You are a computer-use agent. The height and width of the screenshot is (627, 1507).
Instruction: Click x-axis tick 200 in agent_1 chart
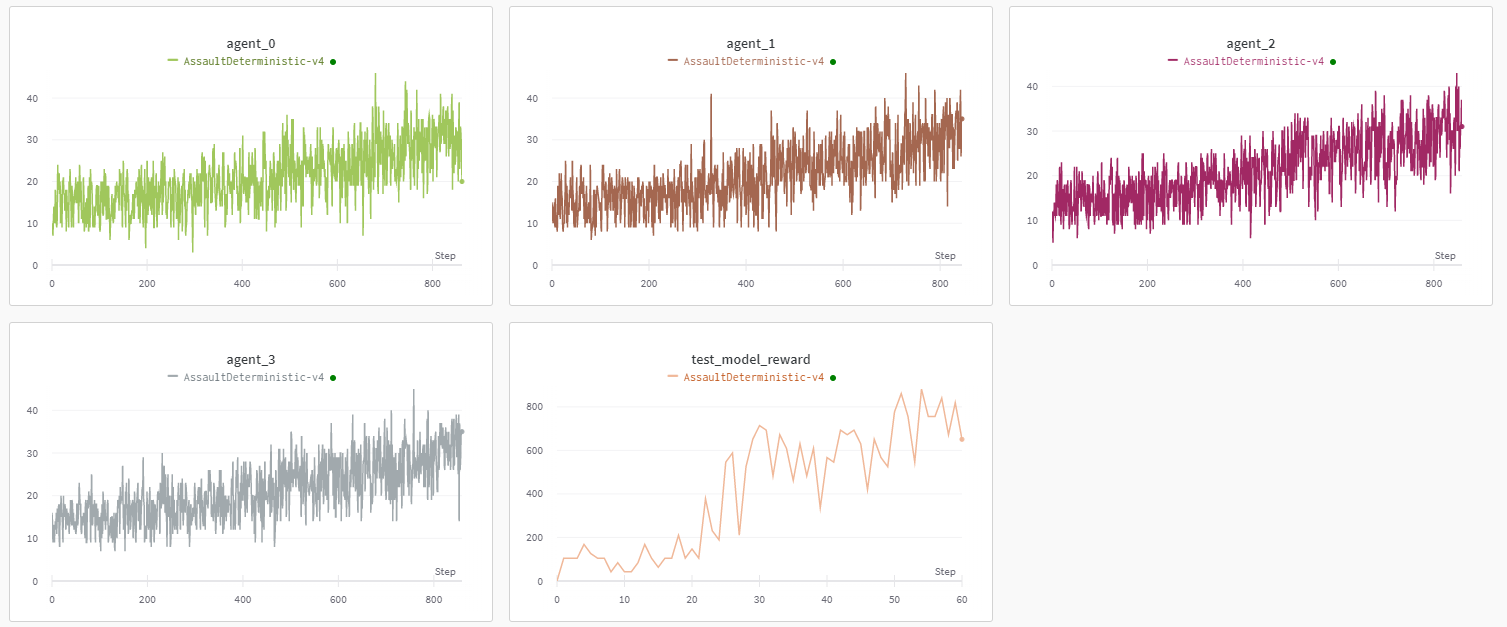(649, 284)
